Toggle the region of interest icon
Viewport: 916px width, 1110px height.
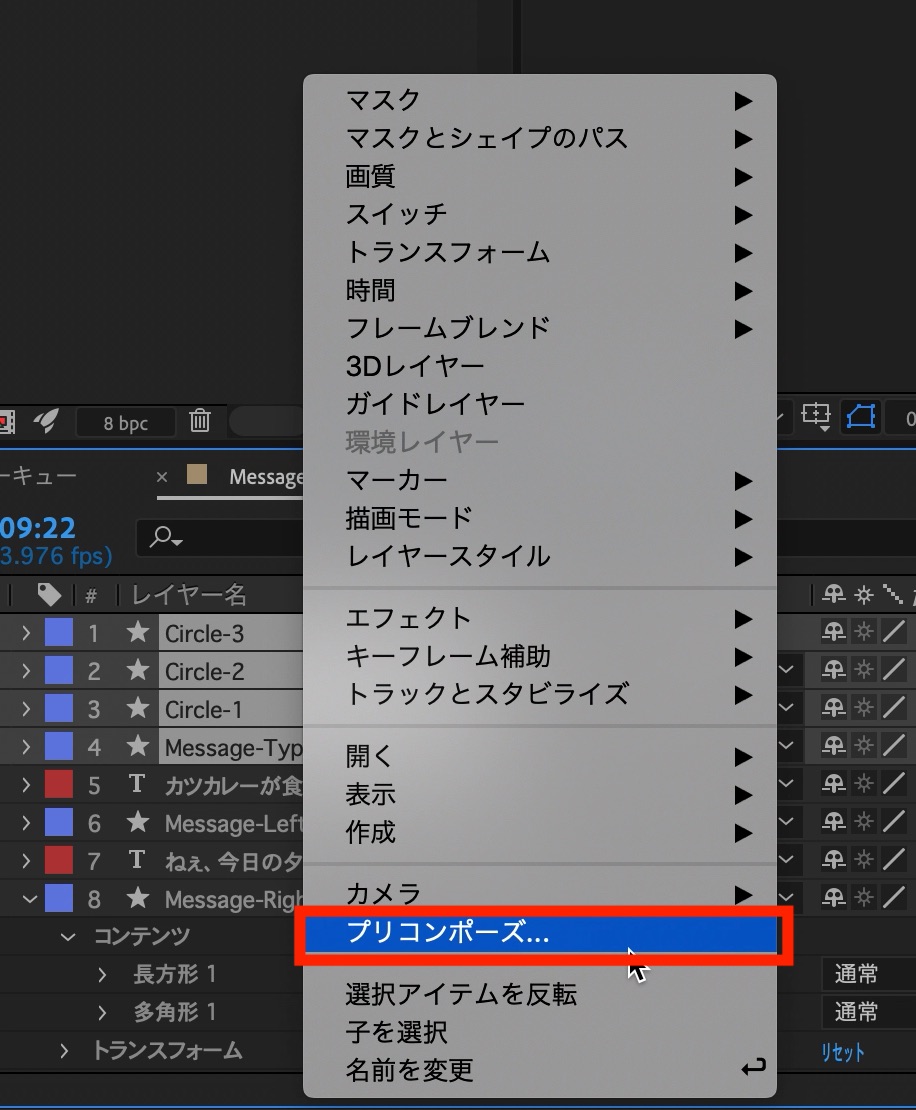pos(815,416)
